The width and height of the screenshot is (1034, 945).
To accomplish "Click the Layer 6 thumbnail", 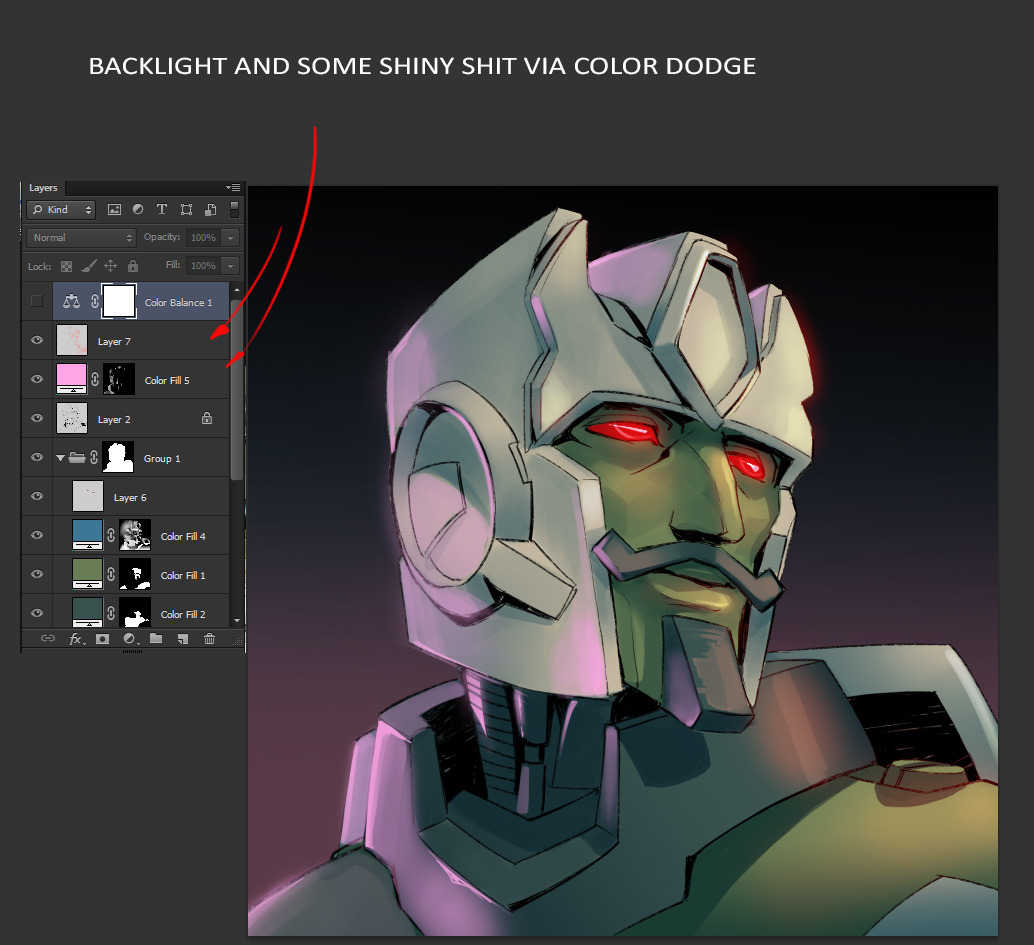I will click(x=88, y=496).
